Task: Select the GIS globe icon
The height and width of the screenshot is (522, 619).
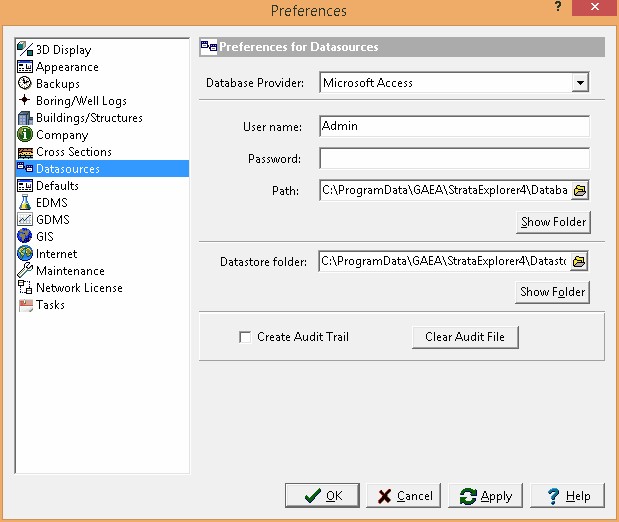Action: click(25, 237)
